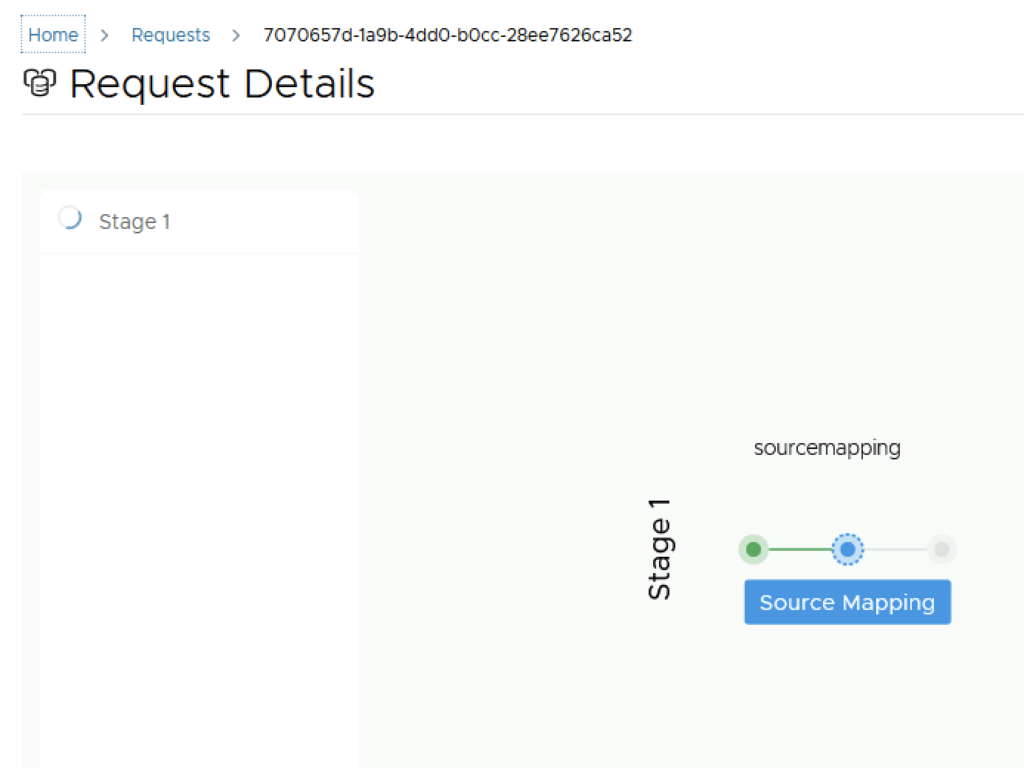The image size is (1024, 768).
Task: Click the chevron after Requests breadcrumb
Action: 236,35
